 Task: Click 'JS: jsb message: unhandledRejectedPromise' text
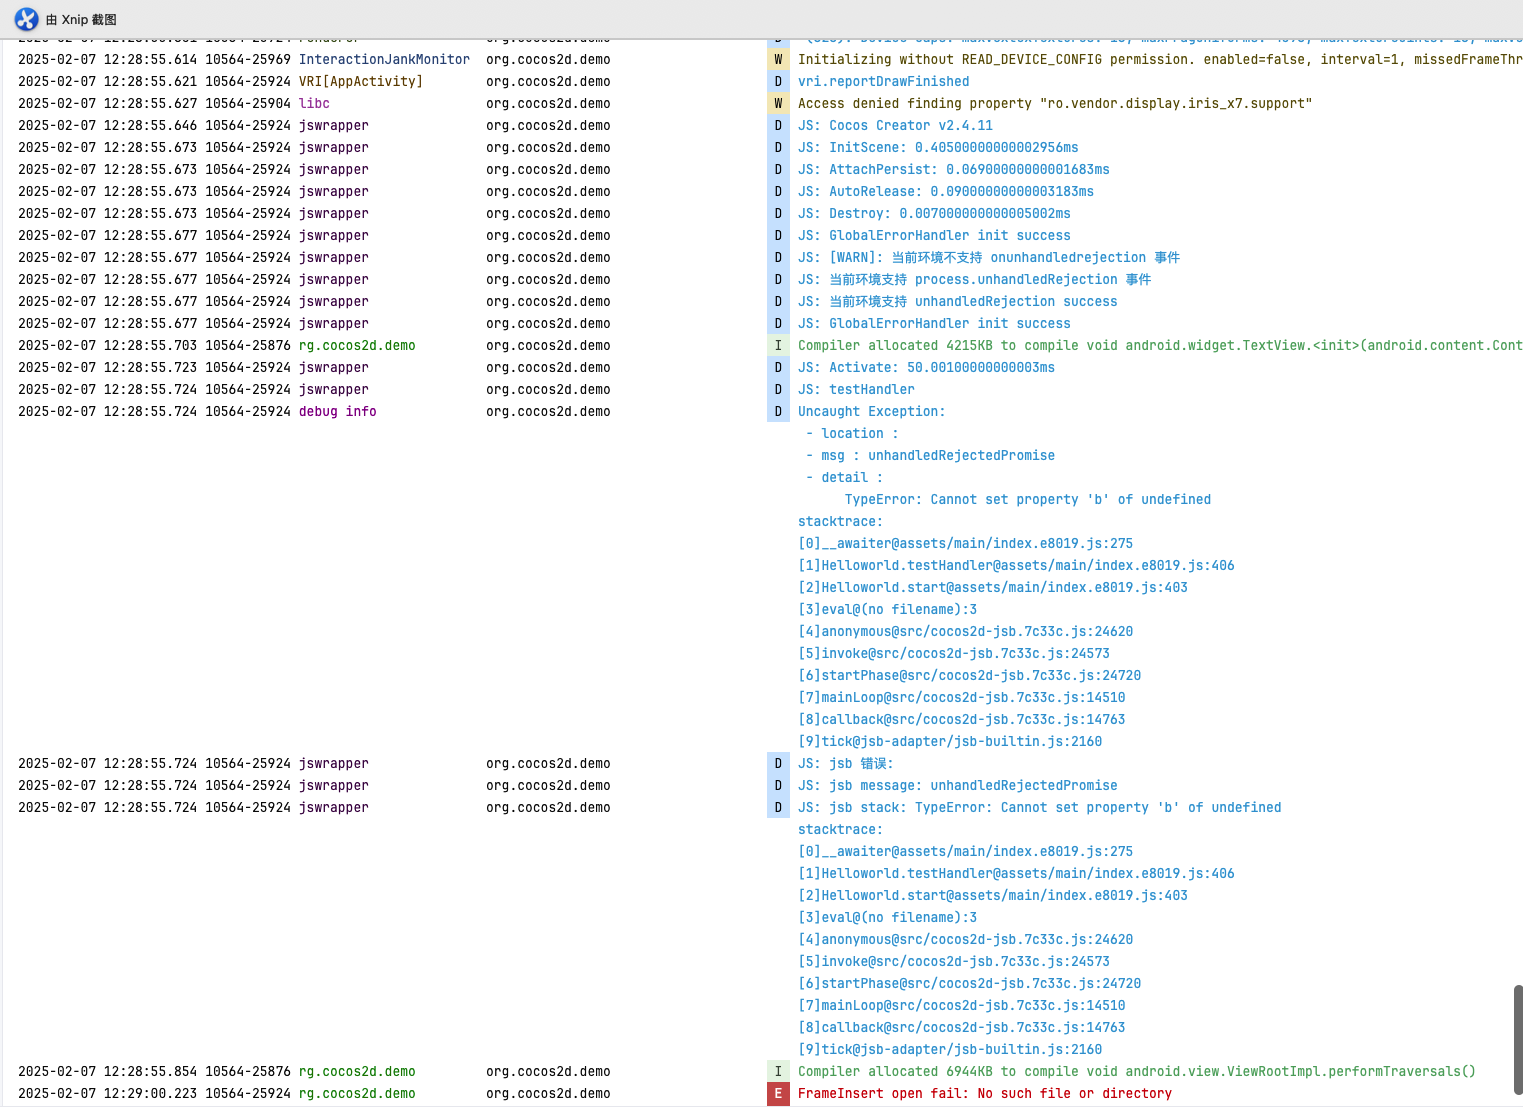[958, 786]
